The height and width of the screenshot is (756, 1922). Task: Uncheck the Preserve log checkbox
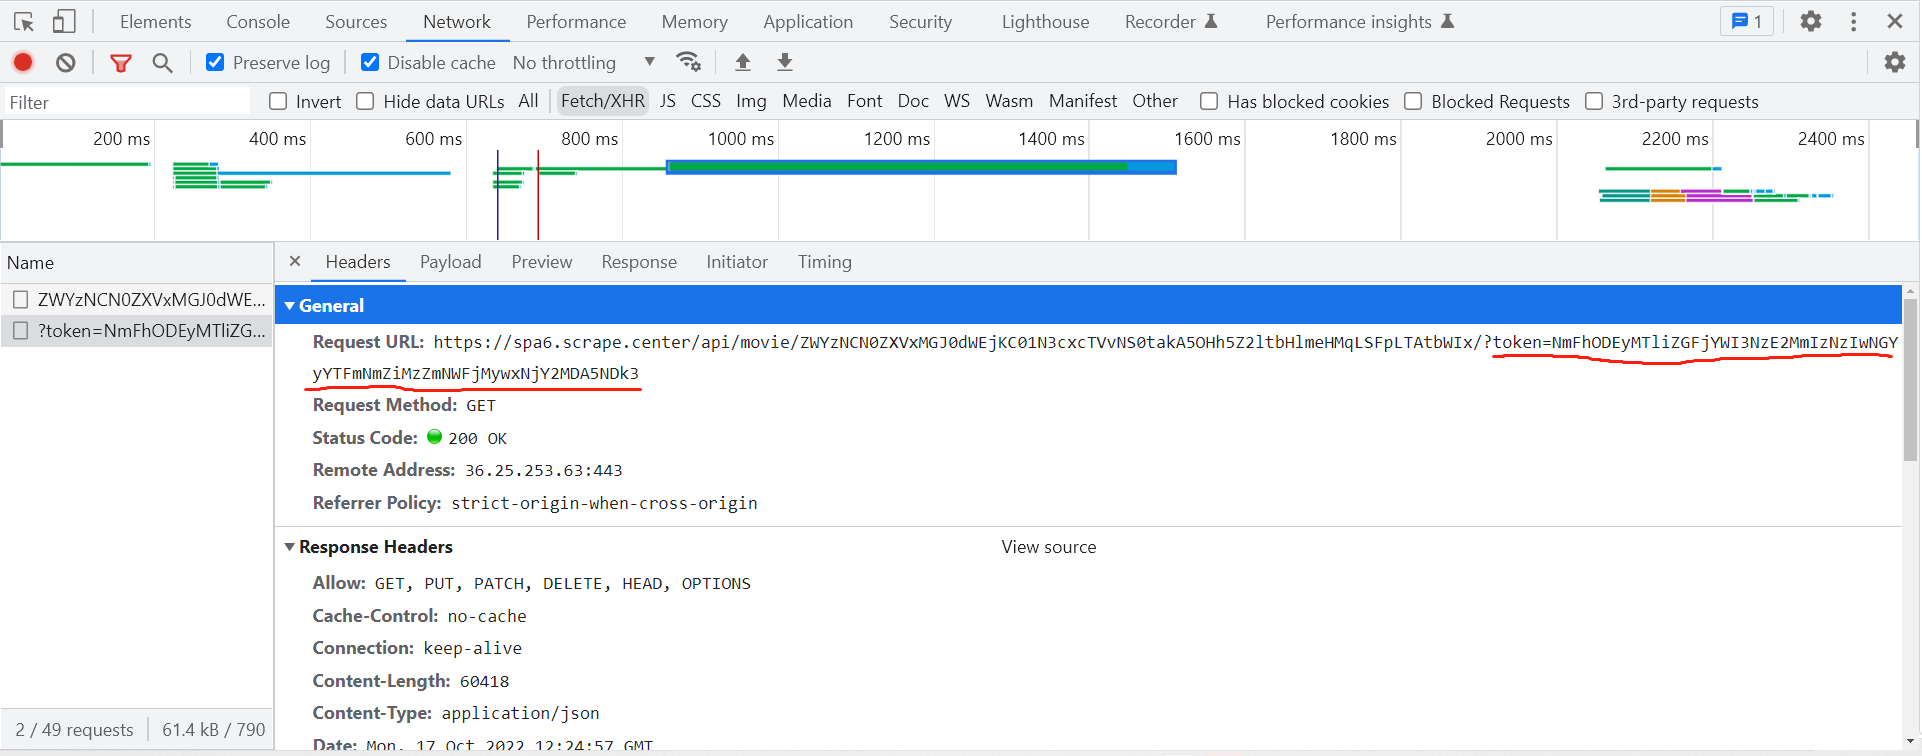point(215,62)
